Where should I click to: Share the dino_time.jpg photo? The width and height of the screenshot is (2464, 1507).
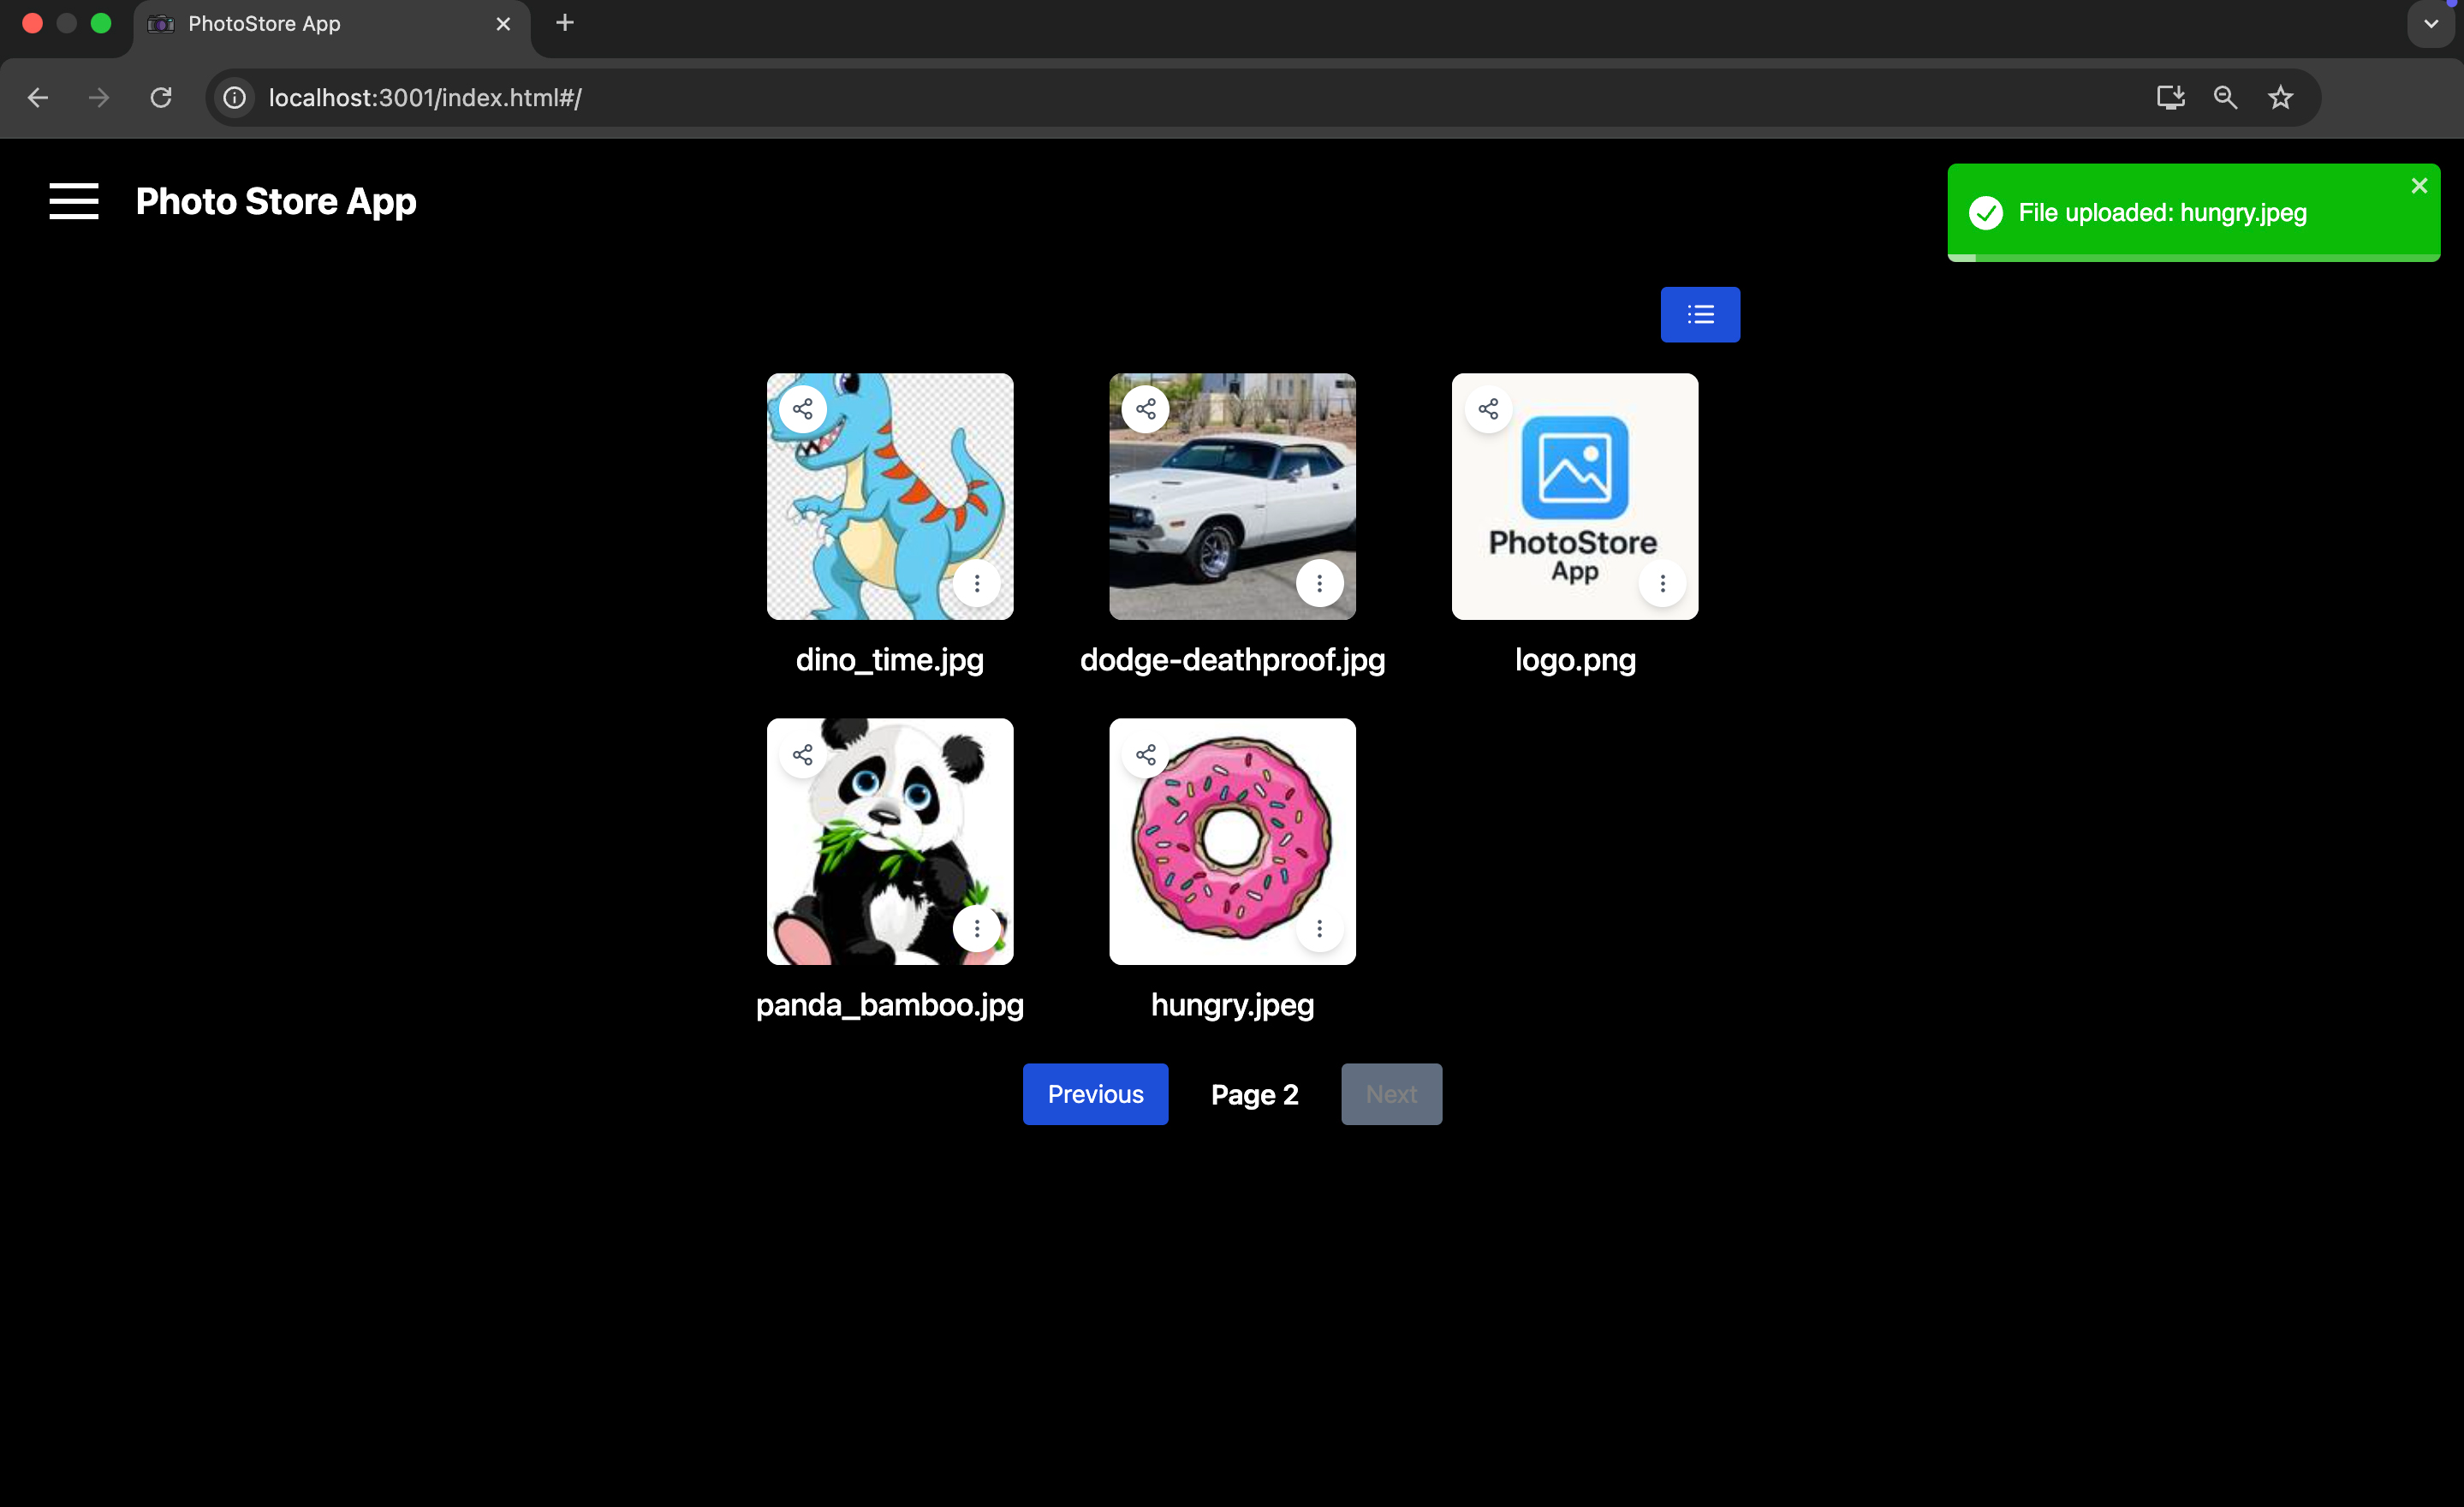[802, 409]
